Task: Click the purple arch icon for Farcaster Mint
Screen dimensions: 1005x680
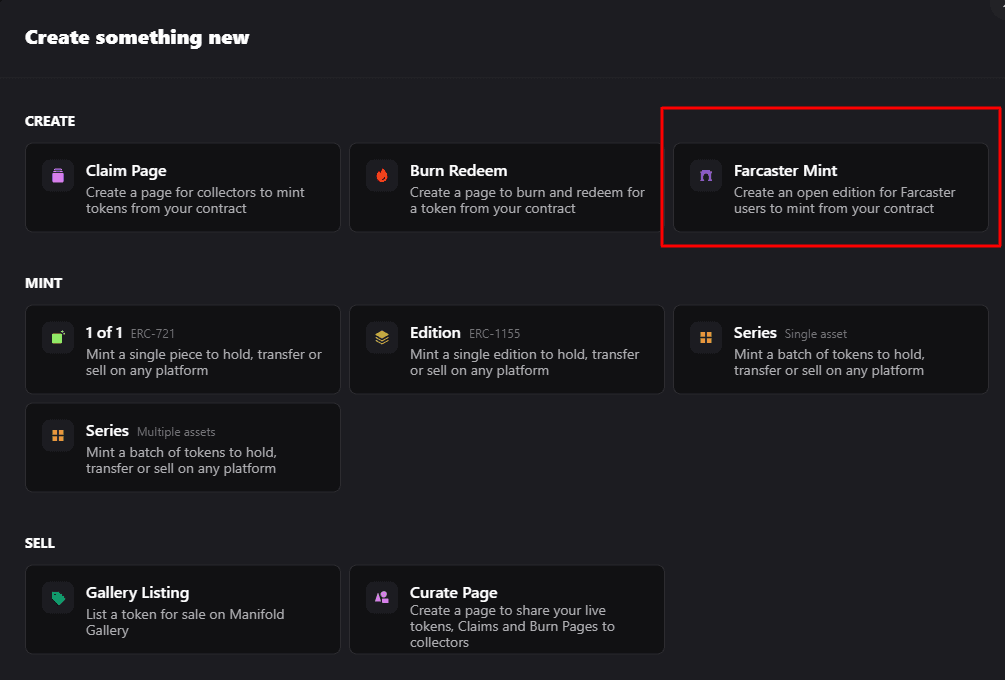Action: (x=706, y=175)
